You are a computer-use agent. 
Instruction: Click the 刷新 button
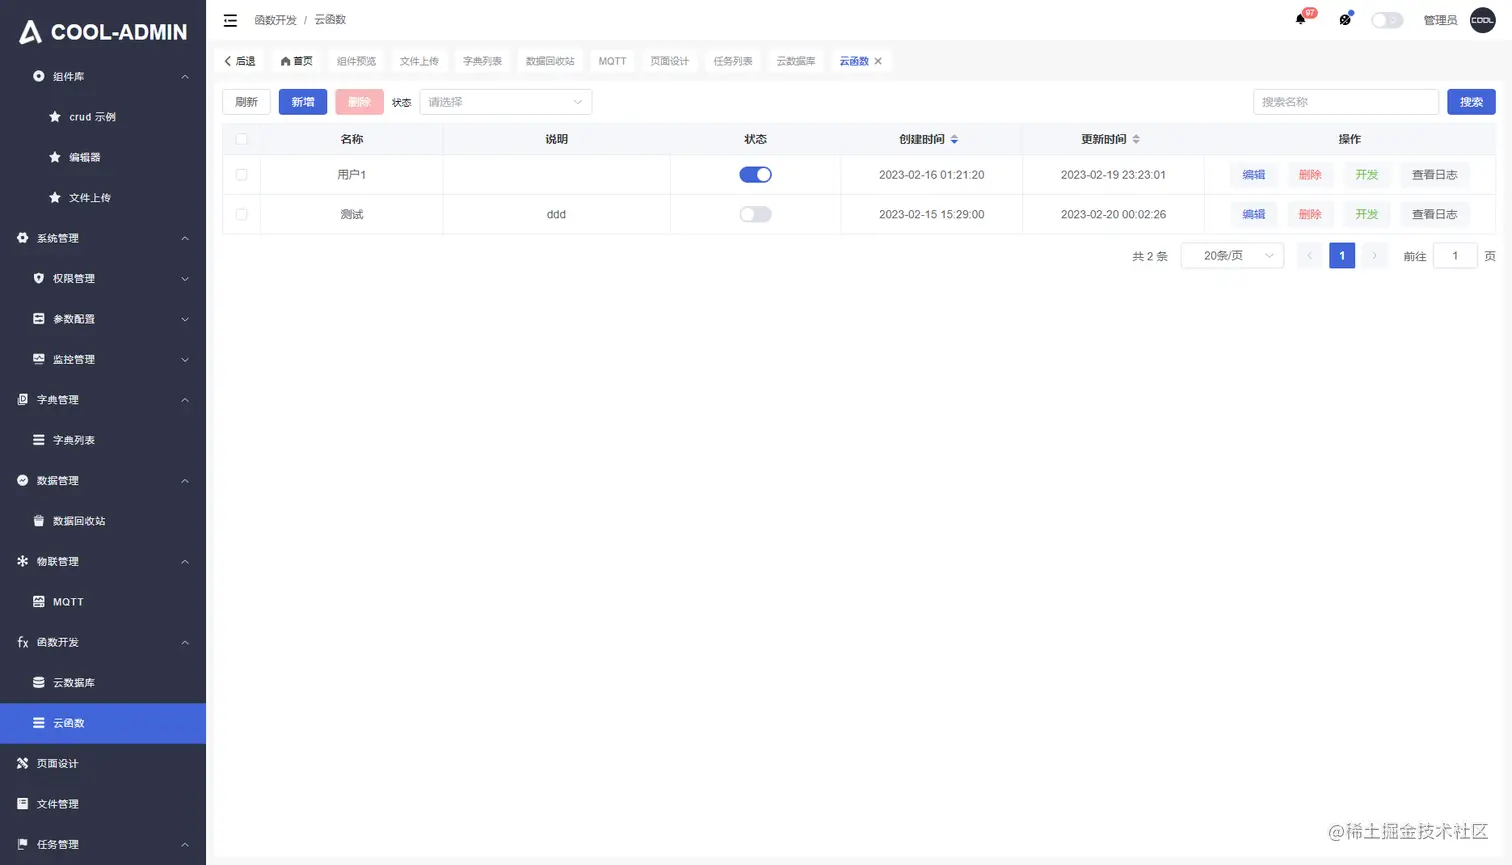pyautogui.click(x=246, y=102)
